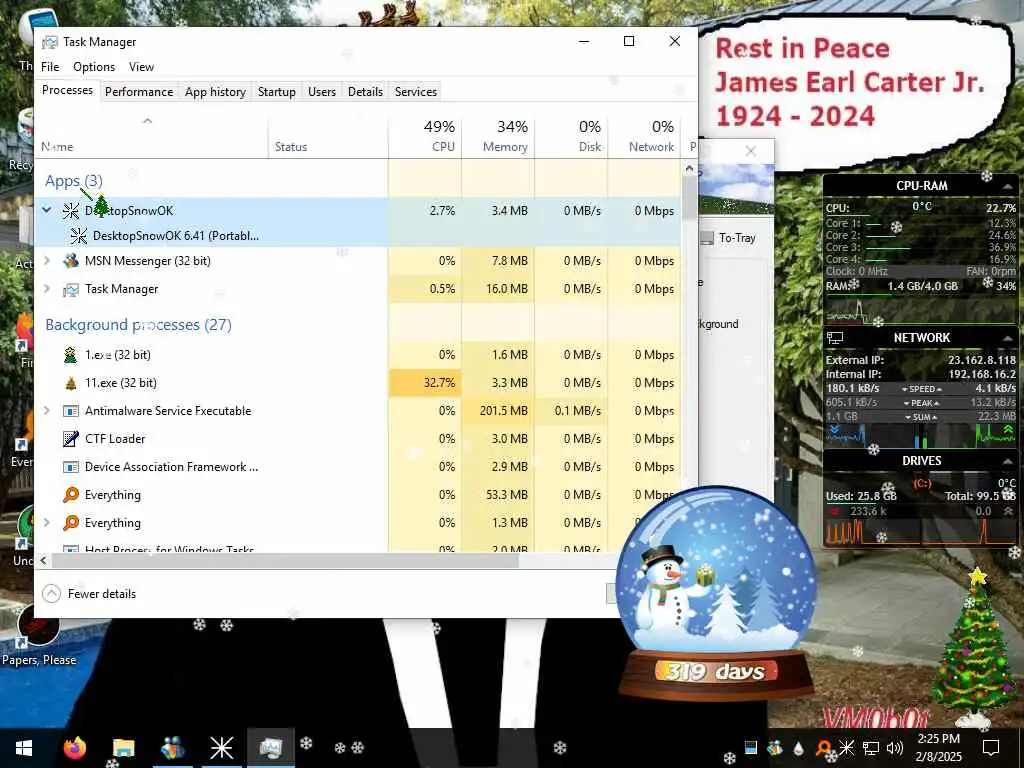
Task: Sort processes by CPU column
Action: click(425, 136)
